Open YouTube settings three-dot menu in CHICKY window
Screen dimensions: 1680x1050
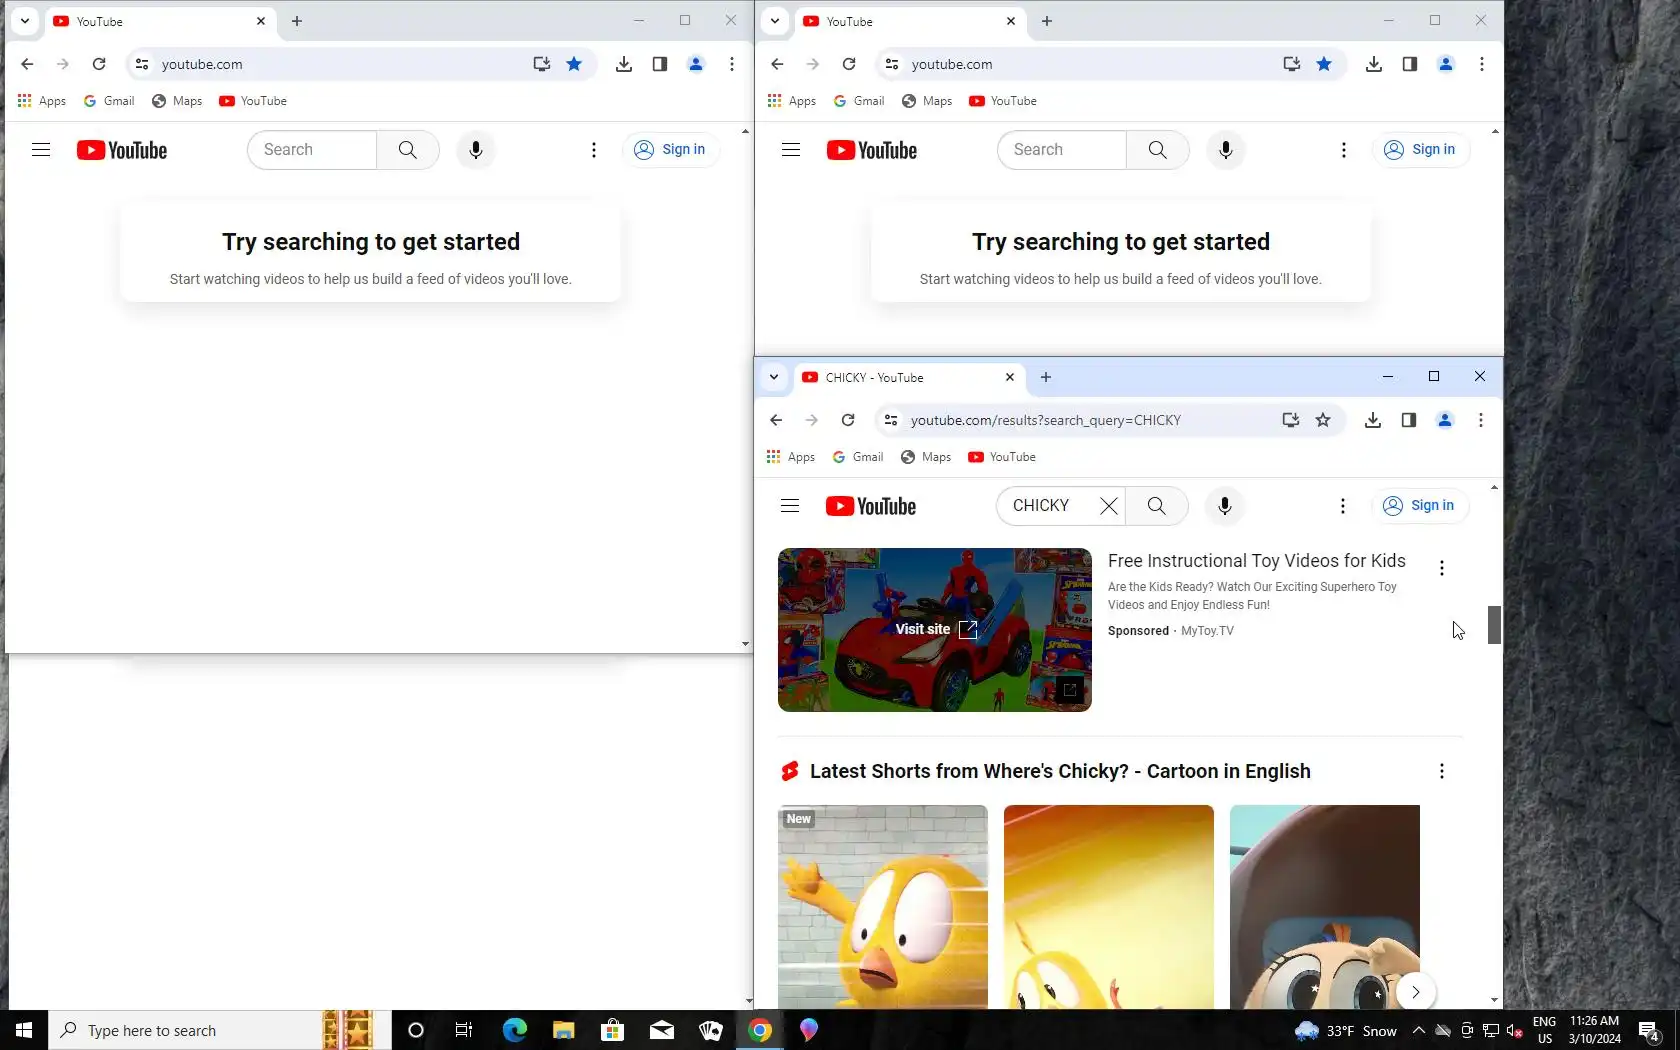pyautogui.click(x=1343, y=506)
